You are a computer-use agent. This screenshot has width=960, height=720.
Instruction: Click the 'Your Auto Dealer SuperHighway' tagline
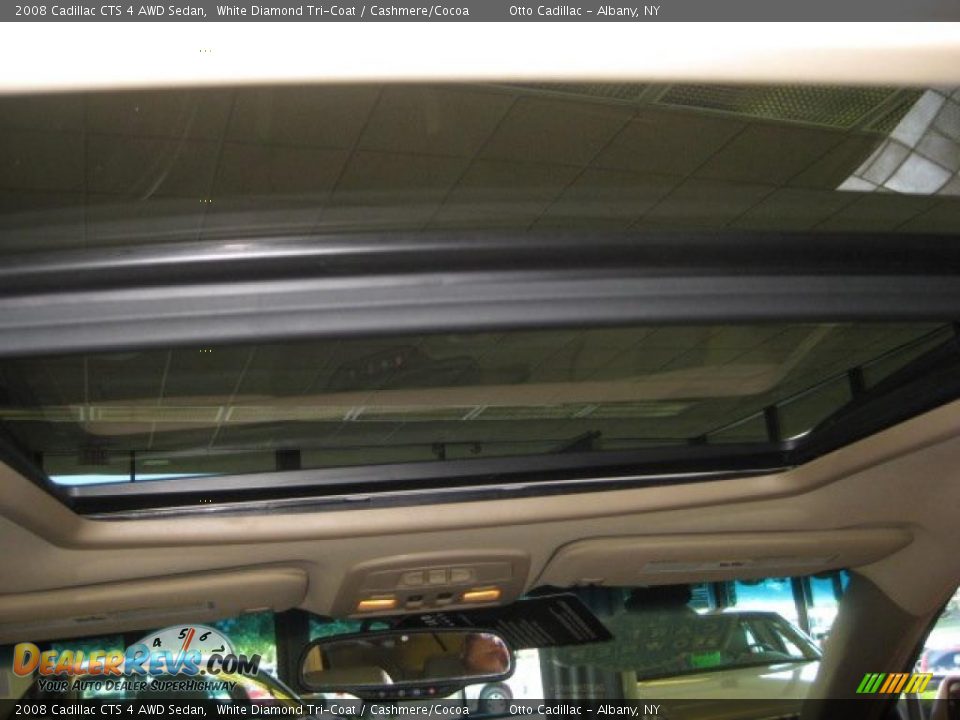137,685
